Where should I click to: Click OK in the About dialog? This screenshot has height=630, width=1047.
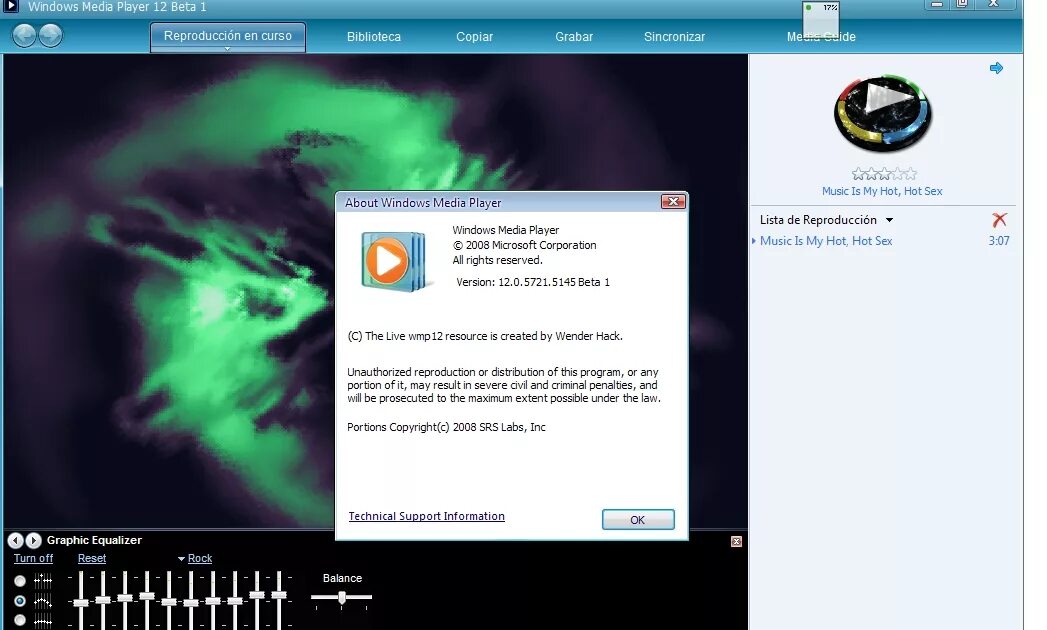638,519
